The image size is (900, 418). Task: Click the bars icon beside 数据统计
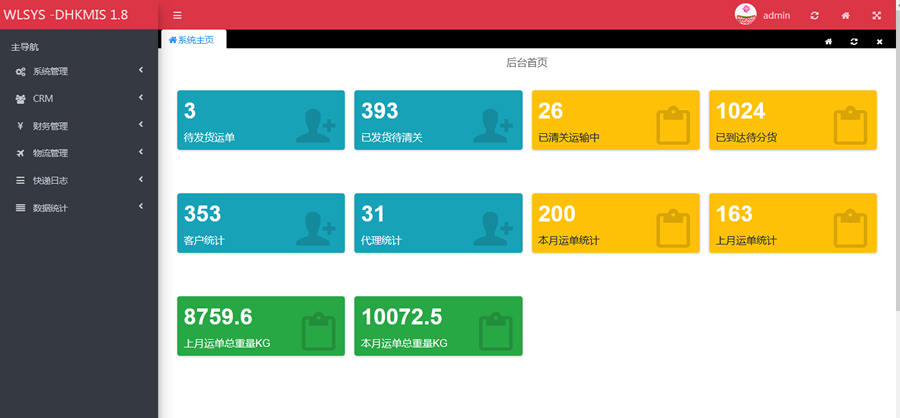[x=20, y=208]
